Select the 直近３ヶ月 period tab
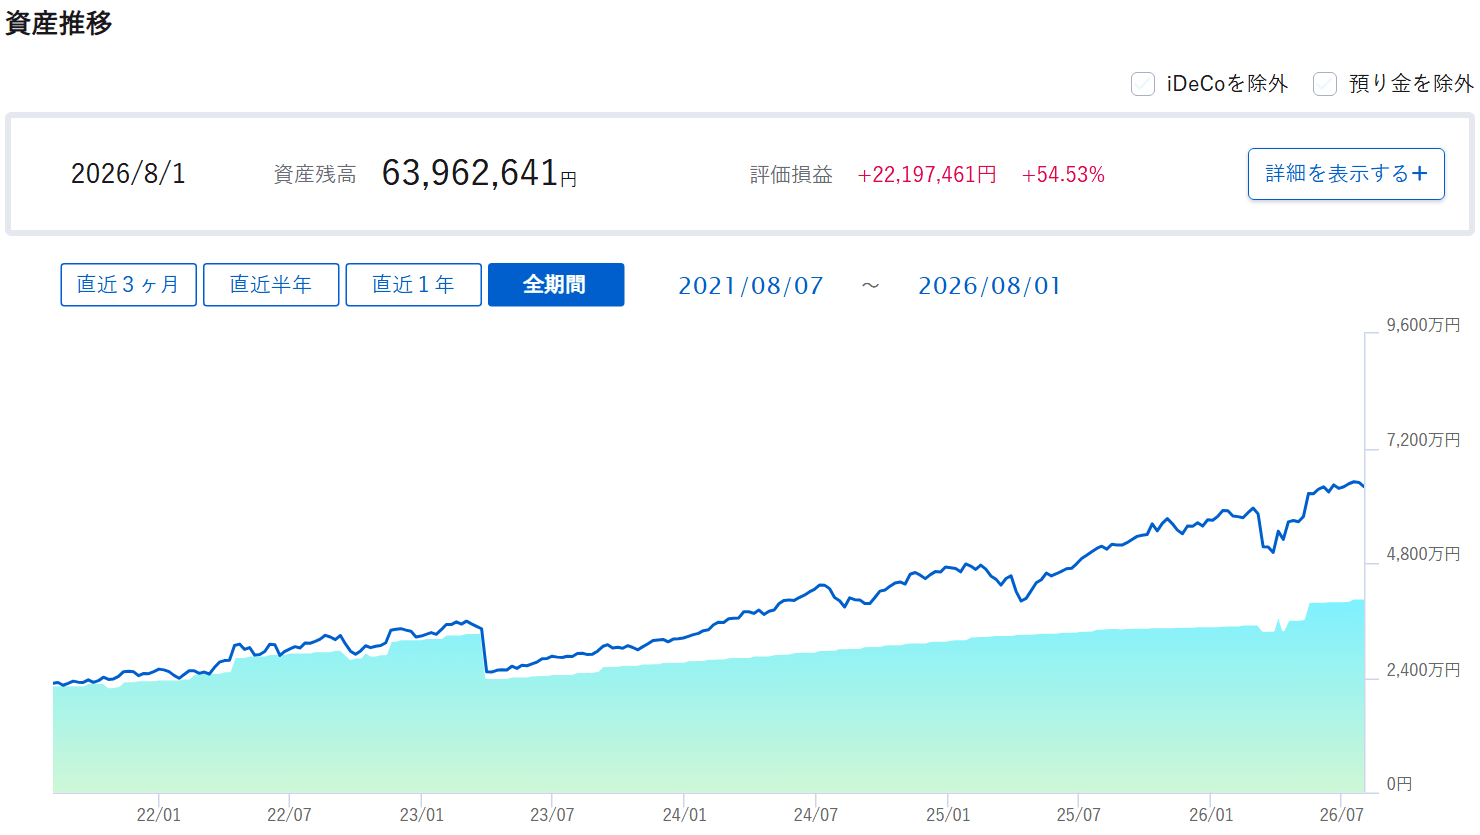This screenshot has height=835, width=1480. click(128, 285)
